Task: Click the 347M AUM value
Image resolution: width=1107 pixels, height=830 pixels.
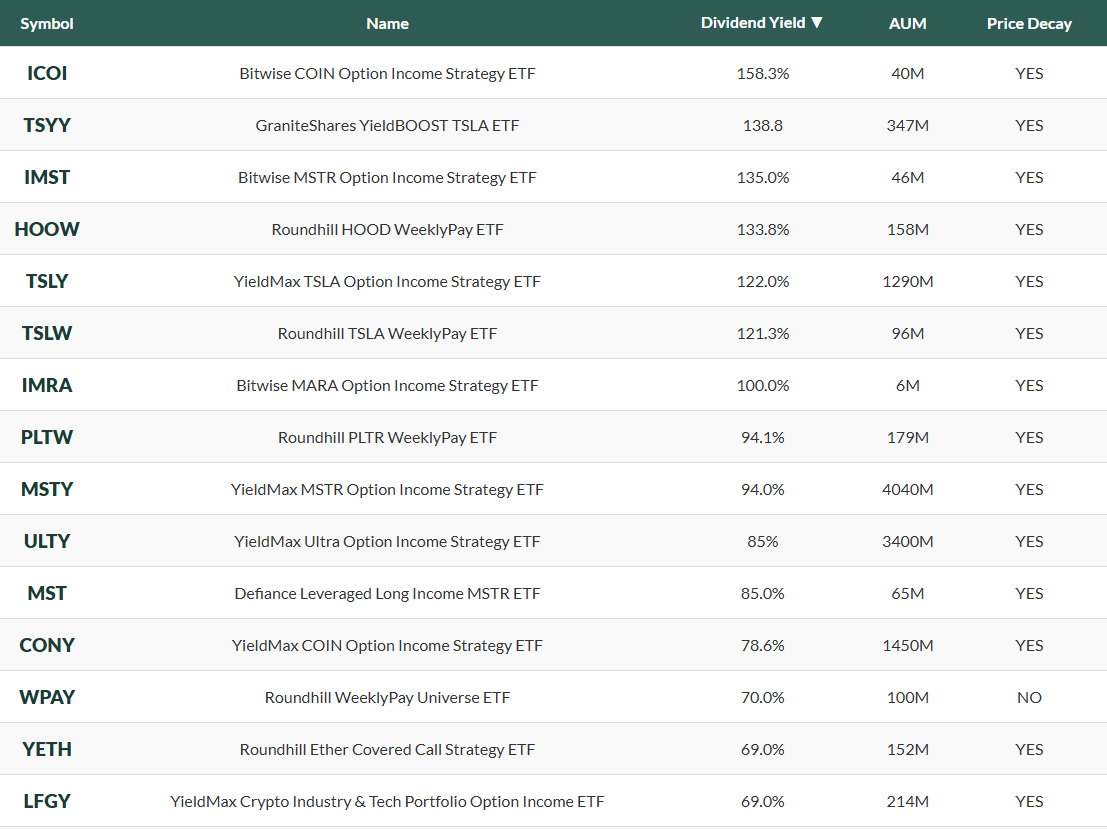Action: pos(907,126)
